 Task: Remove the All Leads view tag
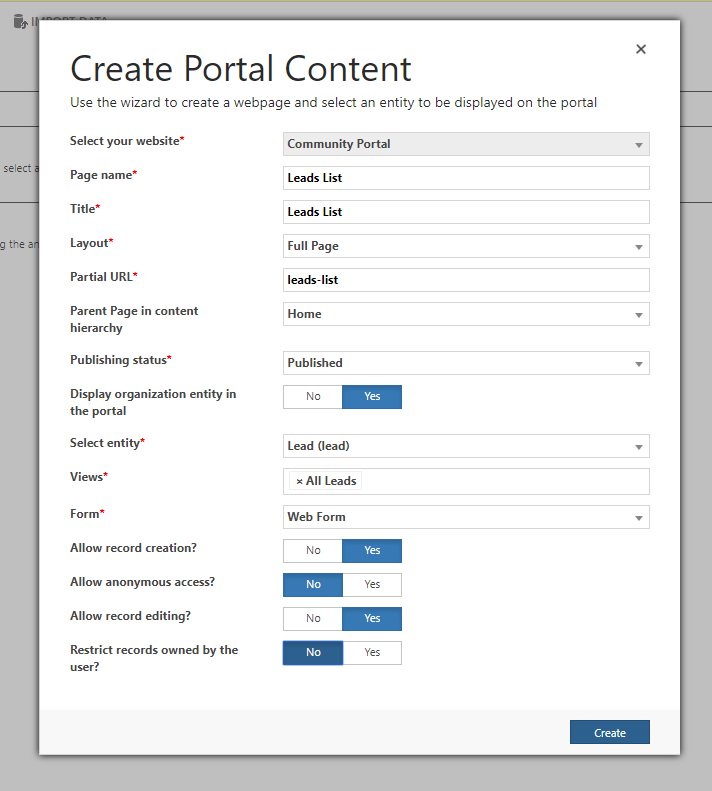[x=299, y=481]
